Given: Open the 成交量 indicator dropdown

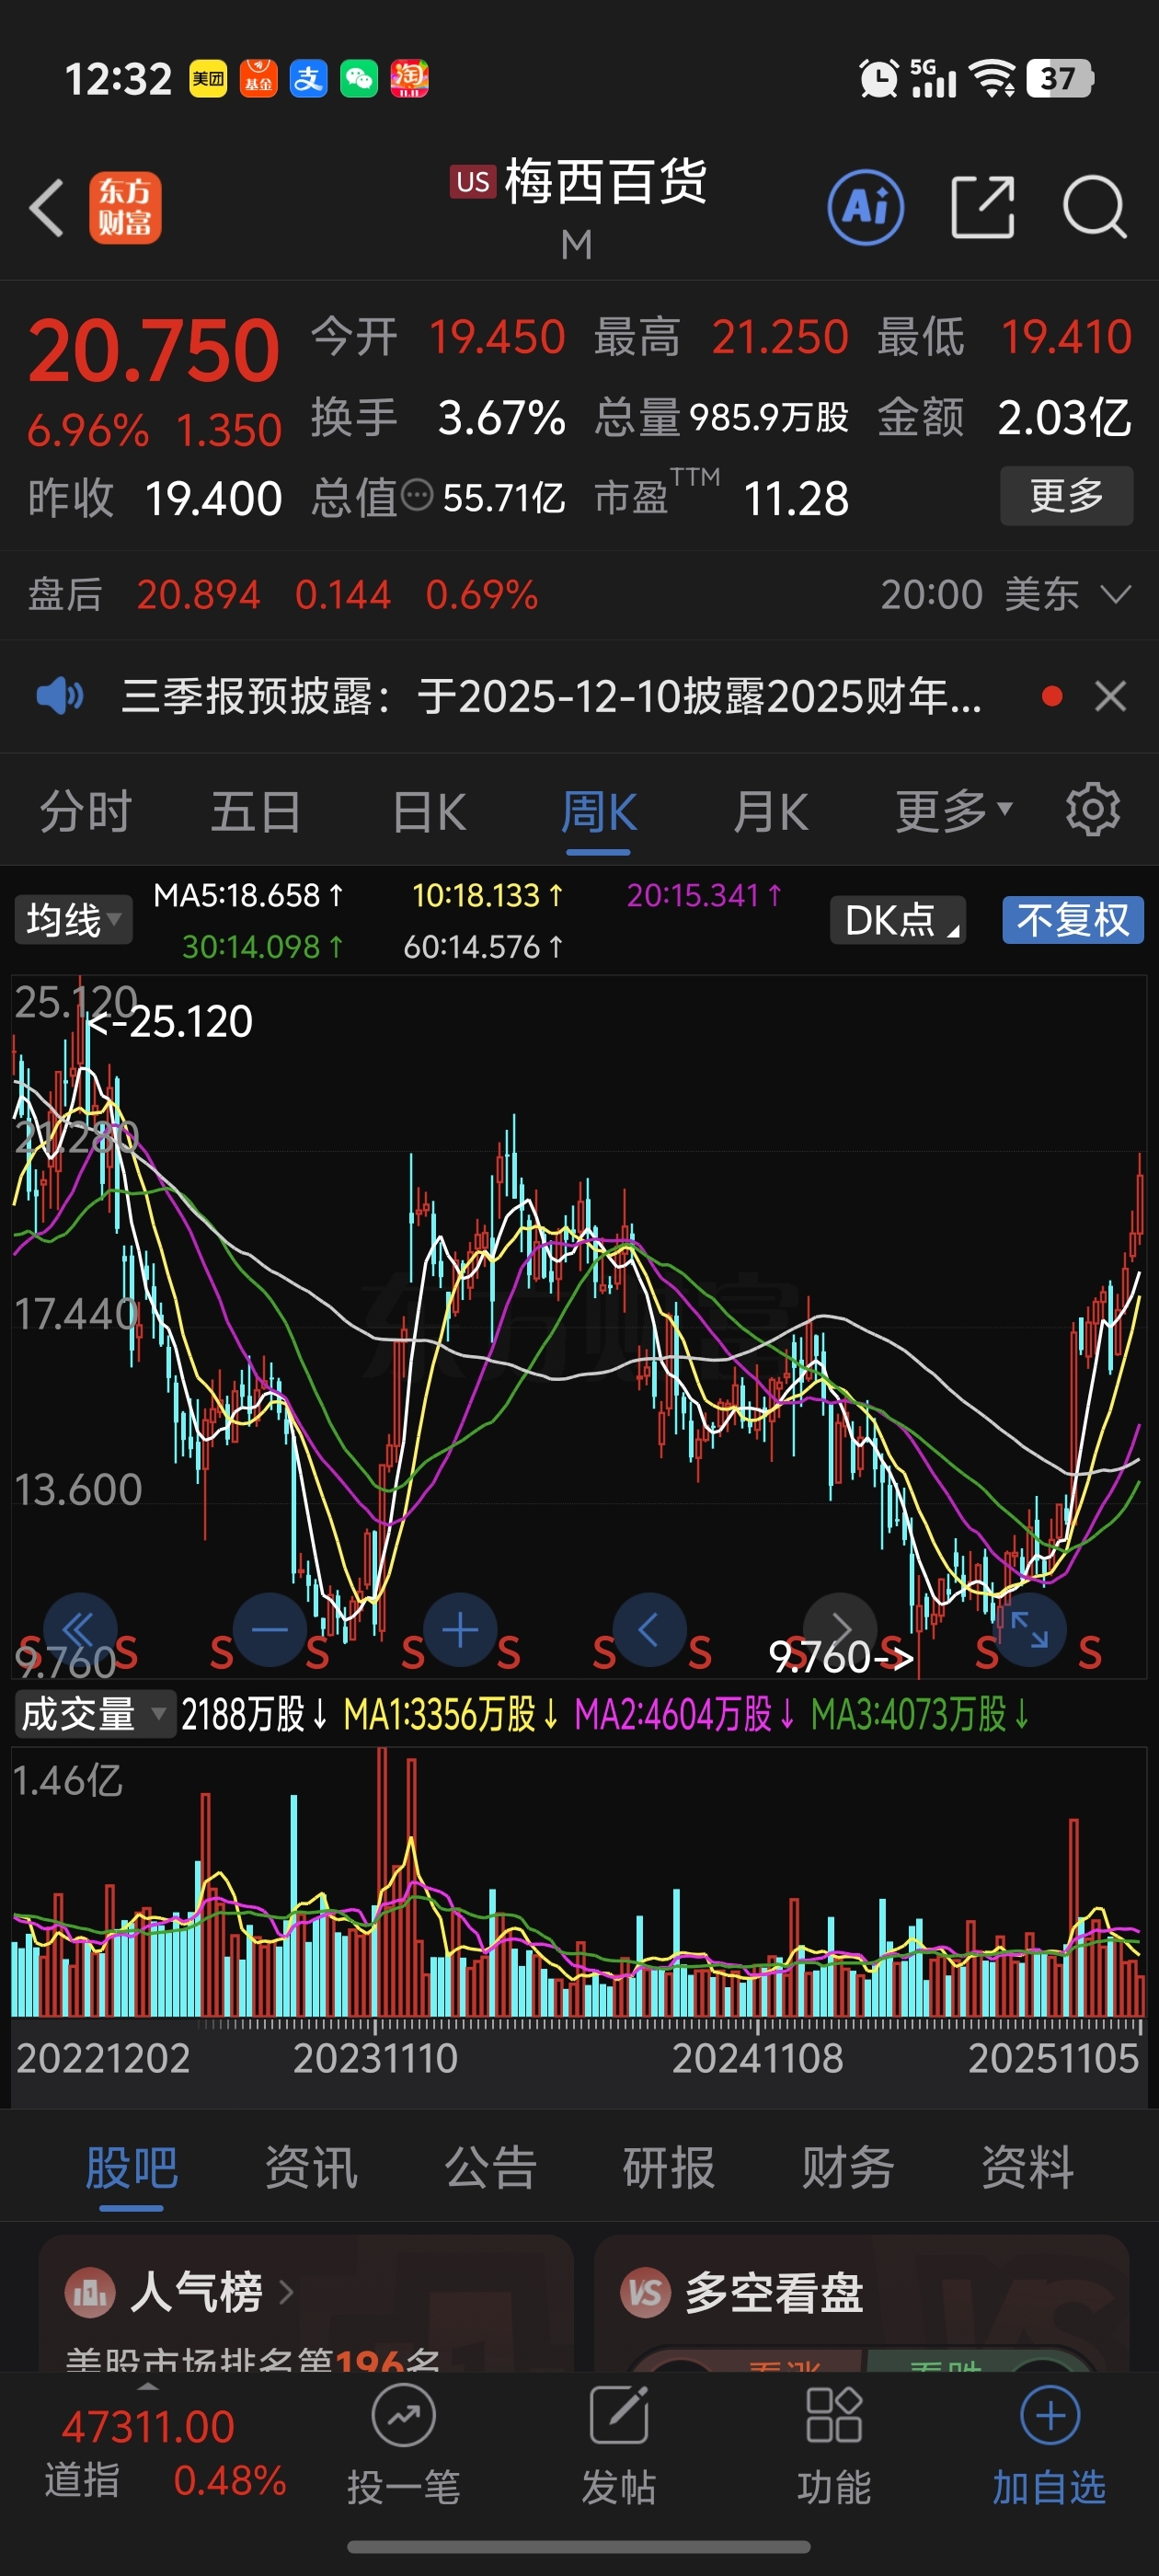Looking at the screenshot, I should pyautogui.click(x=94, y=1714).
